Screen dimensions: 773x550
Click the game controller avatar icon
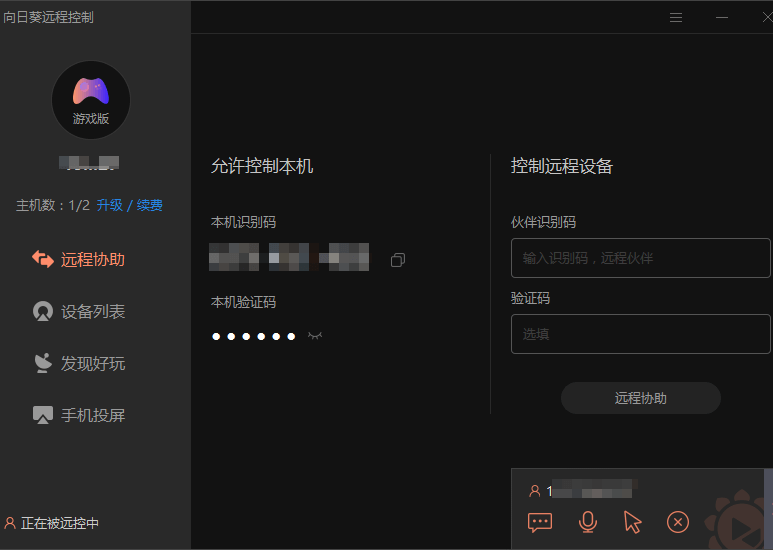(91, 91)
